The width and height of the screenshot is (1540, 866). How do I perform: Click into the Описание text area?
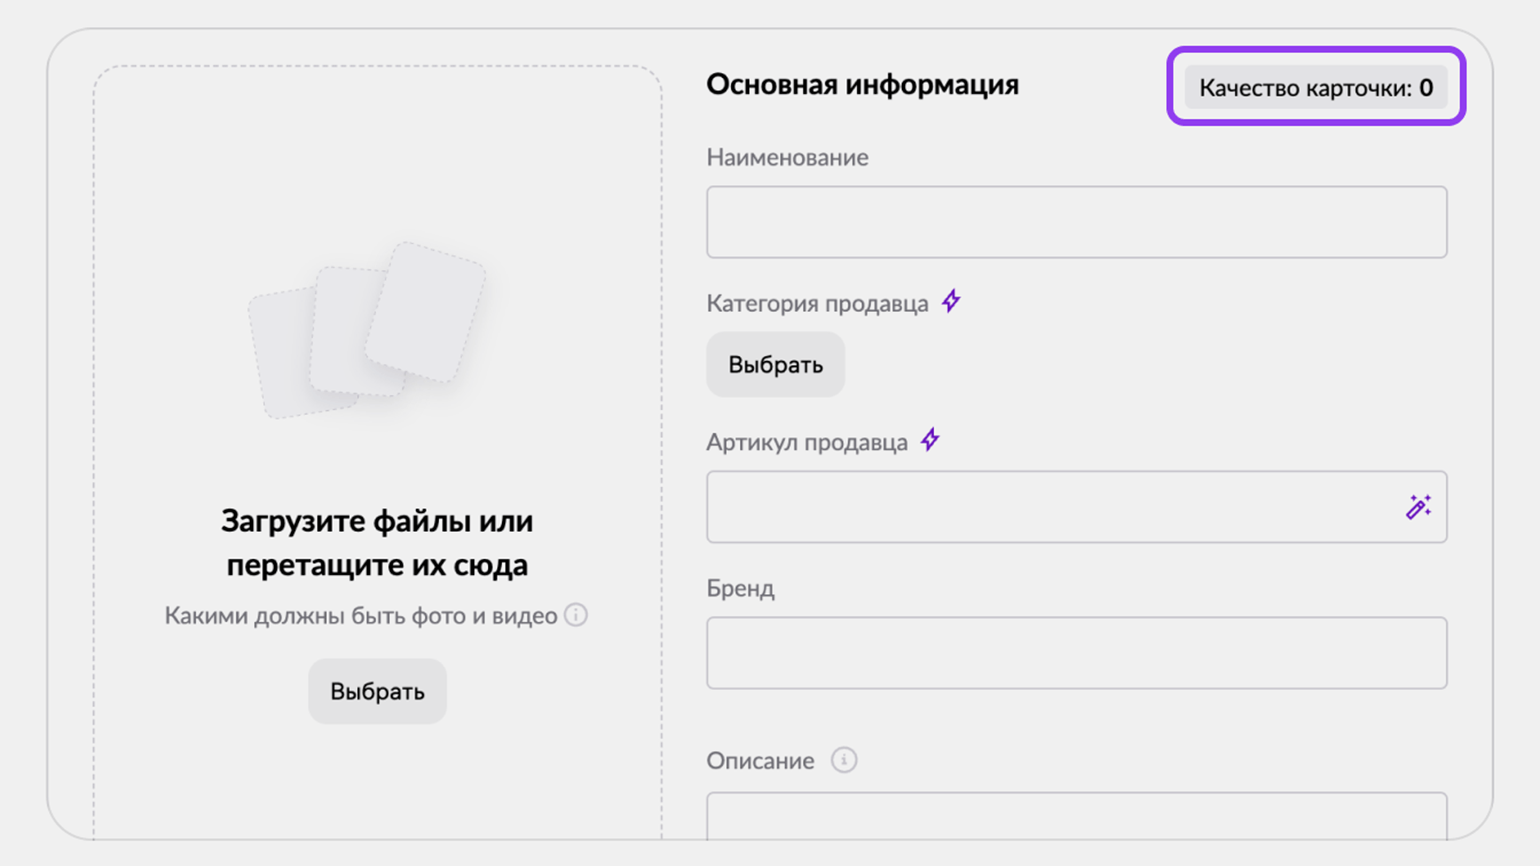(1077, 816)
